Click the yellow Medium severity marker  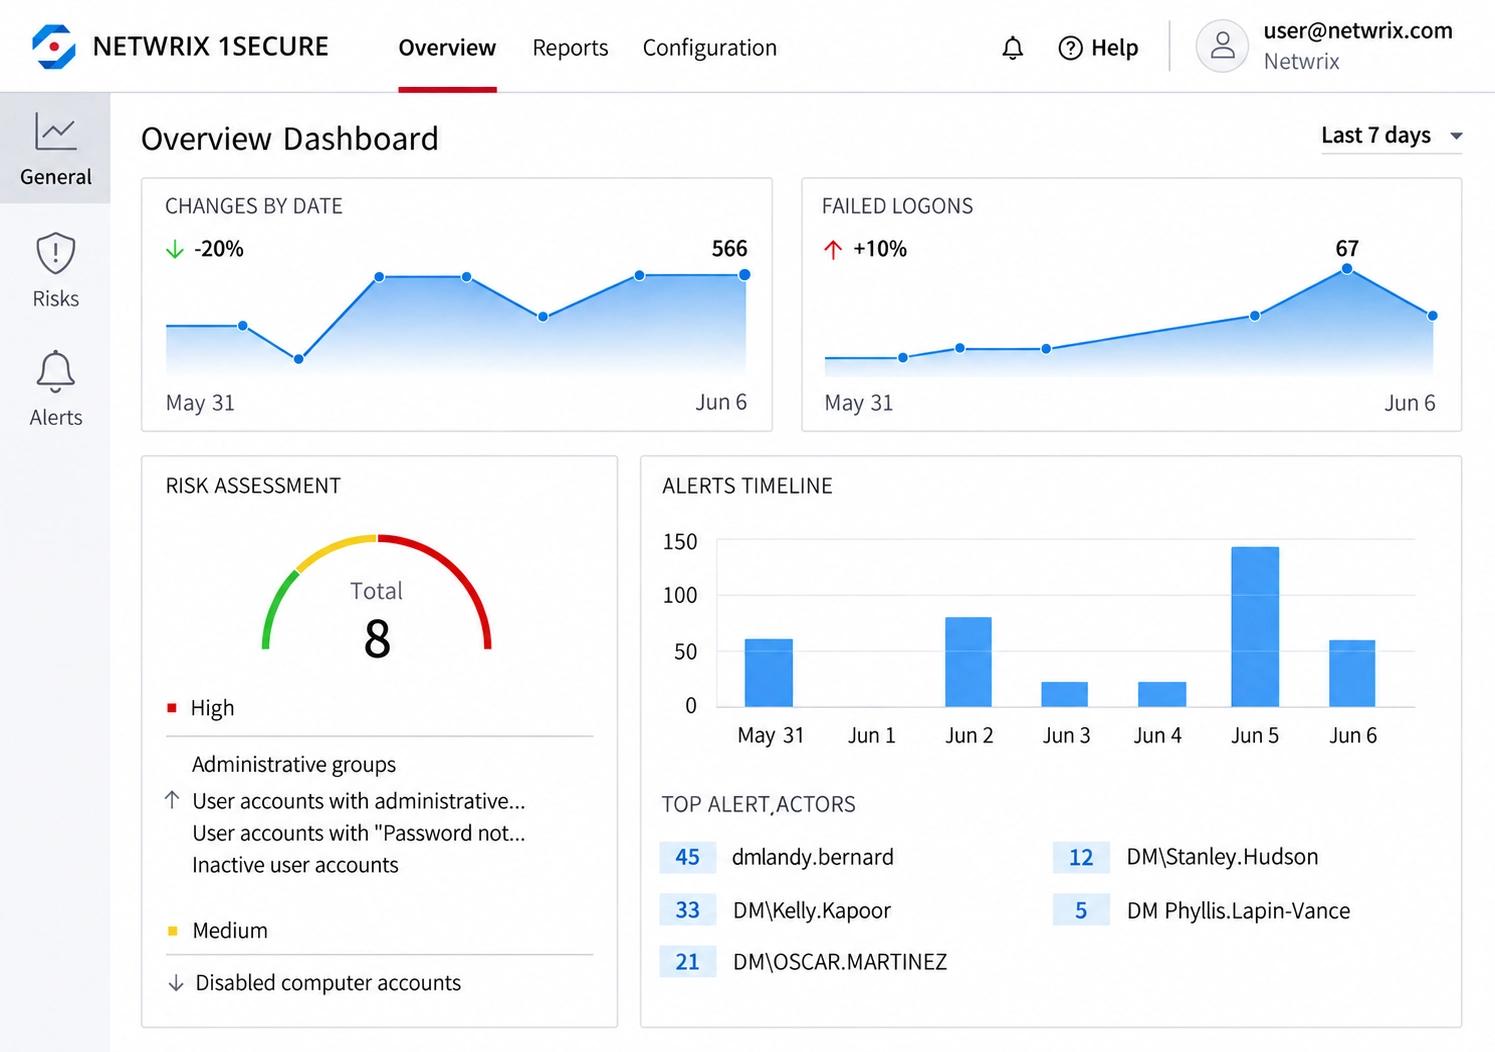(172, 931)
